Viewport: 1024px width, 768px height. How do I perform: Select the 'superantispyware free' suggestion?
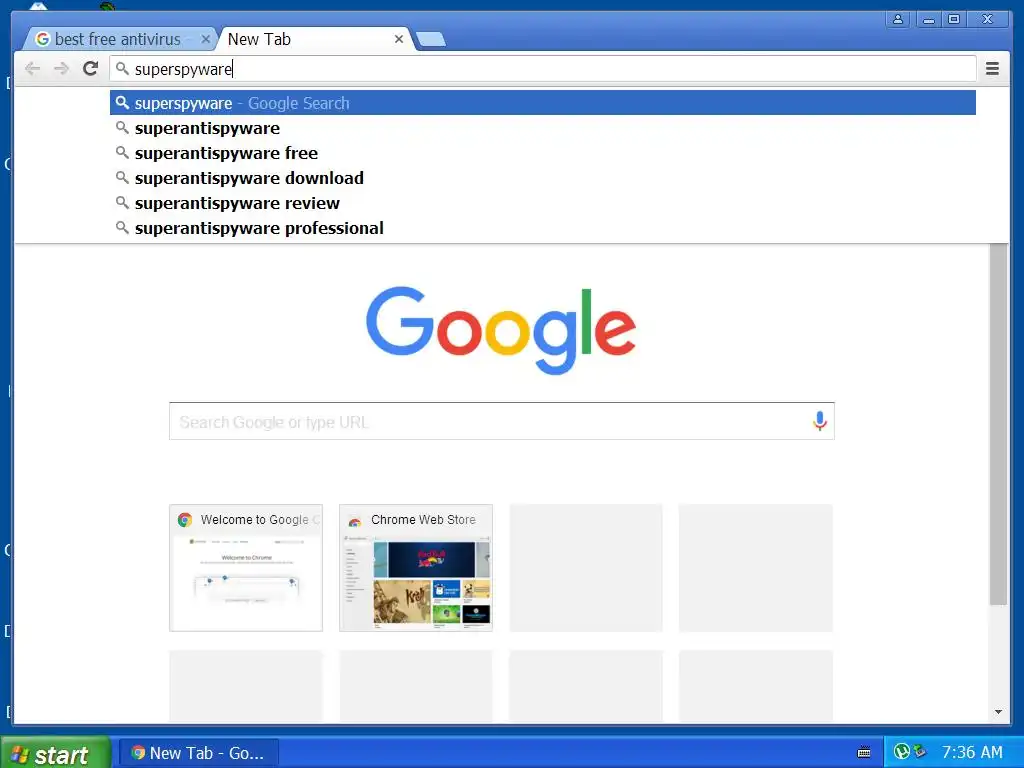[543, 153]
